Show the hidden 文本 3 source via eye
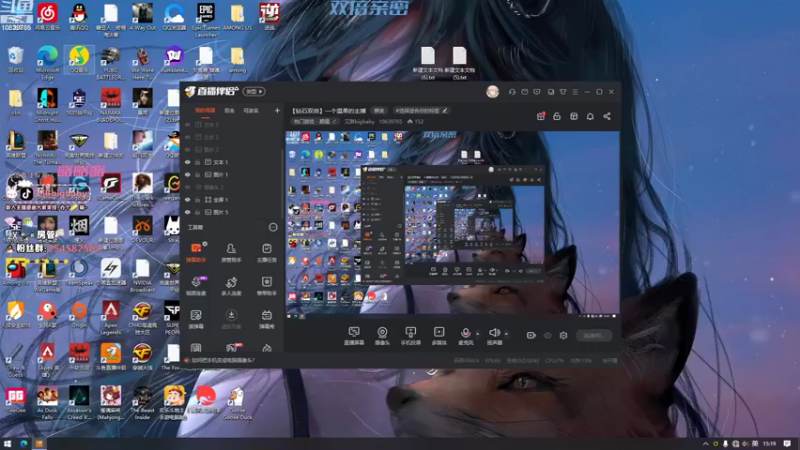The image size is (800, 450). pyautogui.click(x=187, y=124)
